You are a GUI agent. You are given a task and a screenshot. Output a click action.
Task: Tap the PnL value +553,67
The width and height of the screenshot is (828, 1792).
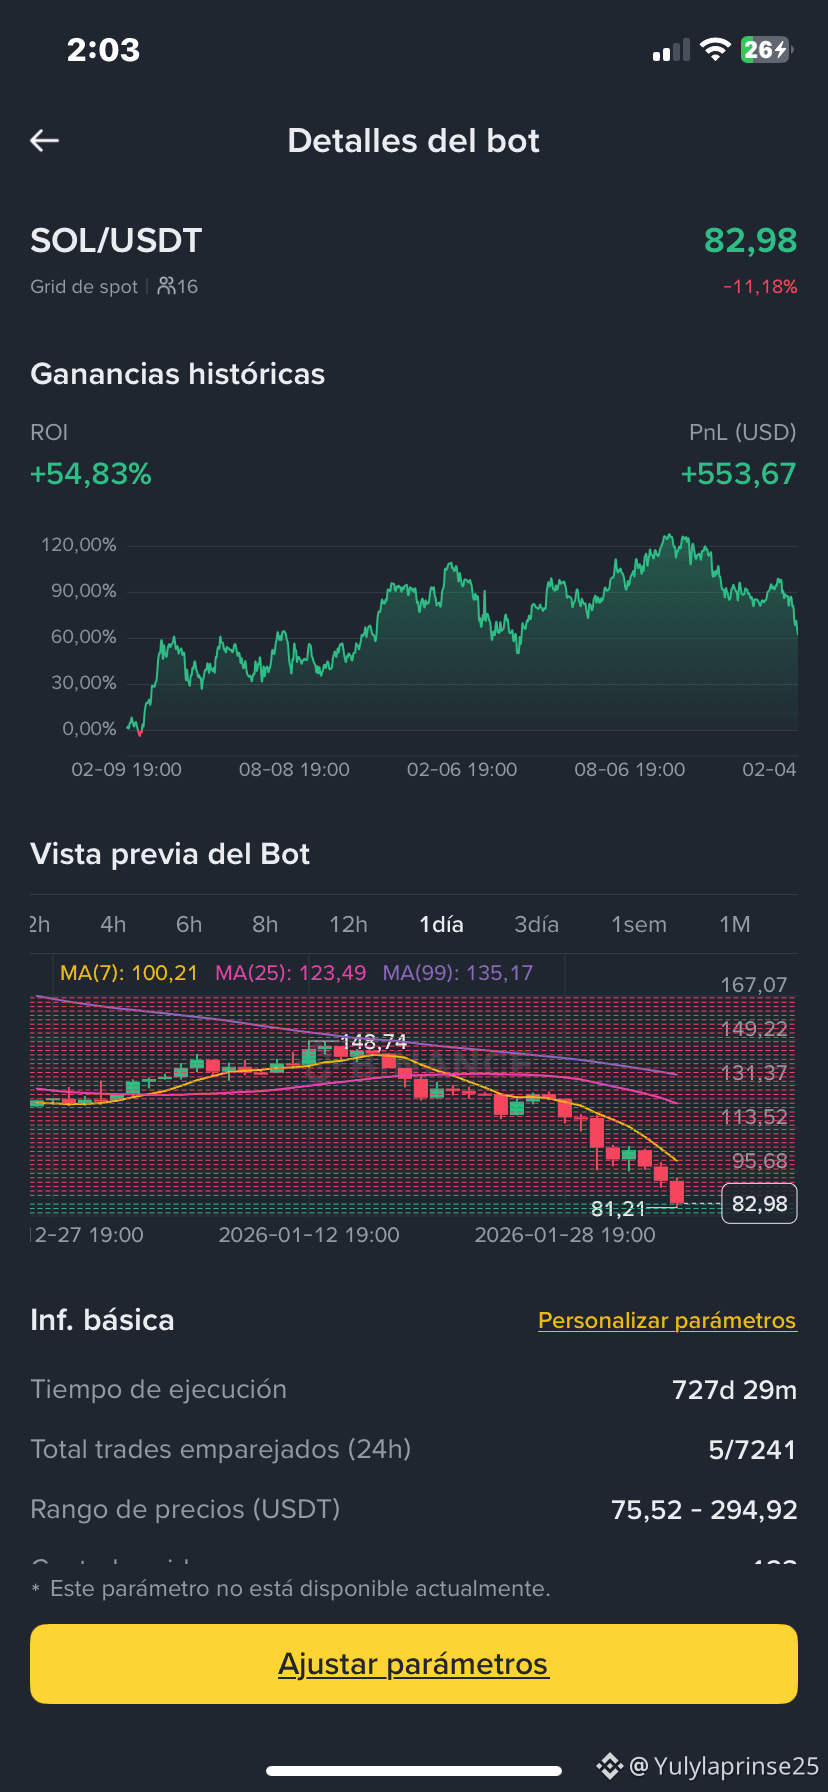pyautogui.click(x=738, y=473)
